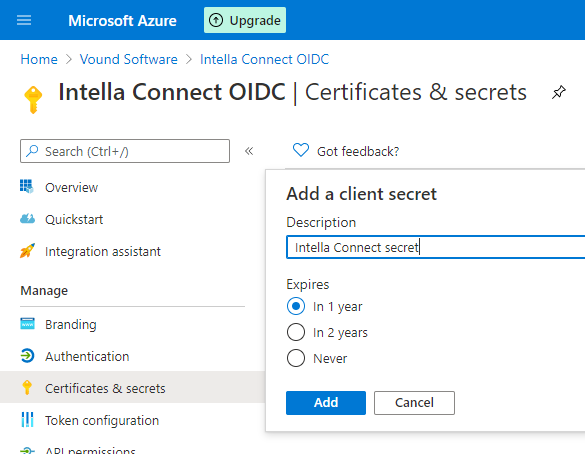This screenshot has height=454, width=585.
Task: Click the yellow key icon beside page title
Action: 33,99
